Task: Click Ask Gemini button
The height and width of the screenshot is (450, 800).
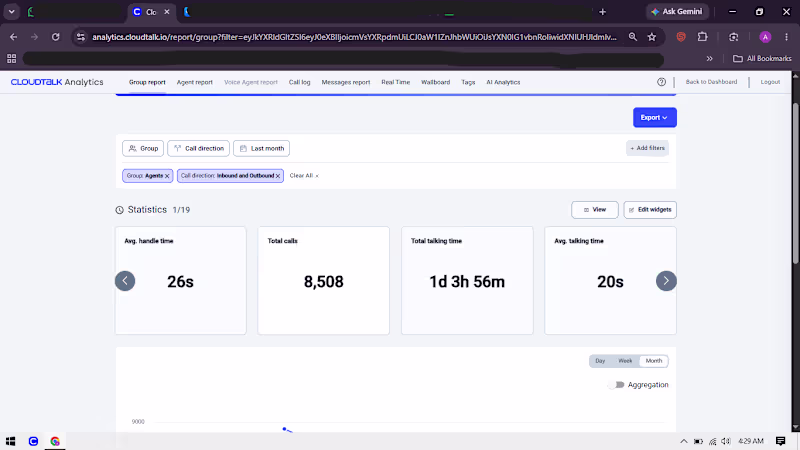Action: (x=677, y=12)
